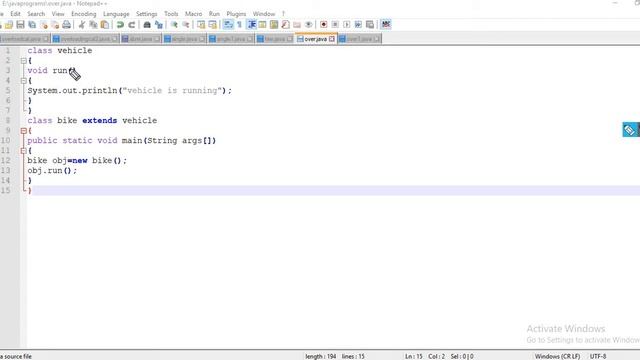Open the Plugins menu

(236, 14)
